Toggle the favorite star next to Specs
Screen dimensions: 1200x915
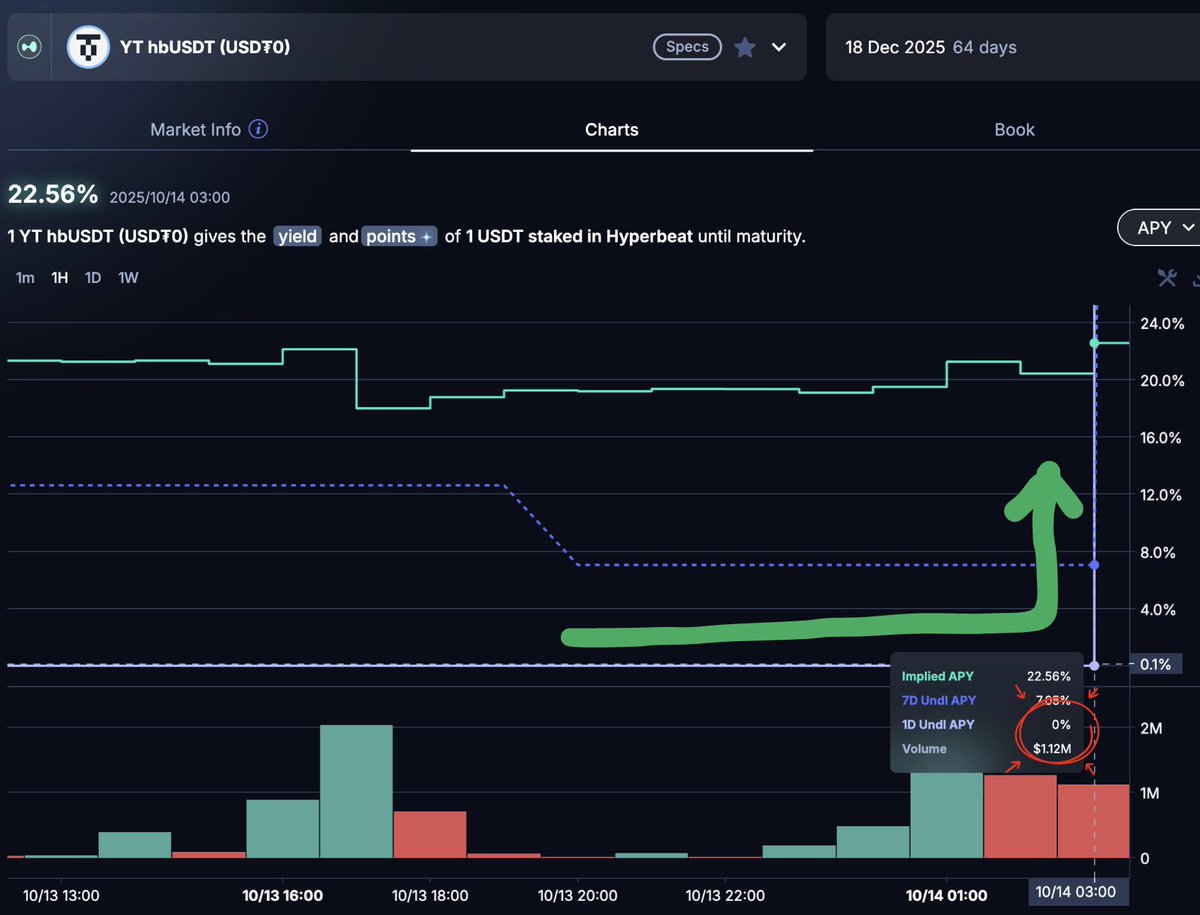[745, 46]
